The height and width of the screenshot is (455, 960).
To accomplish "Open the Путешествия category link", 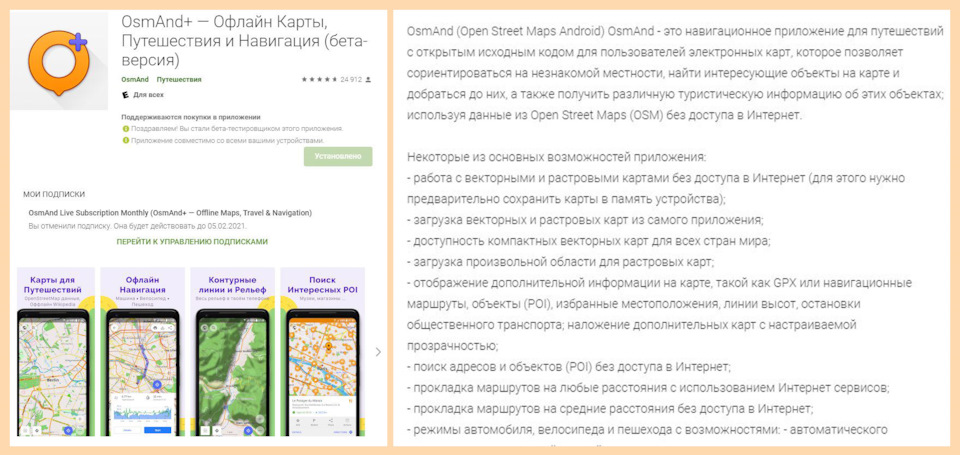I will [179, 80].
